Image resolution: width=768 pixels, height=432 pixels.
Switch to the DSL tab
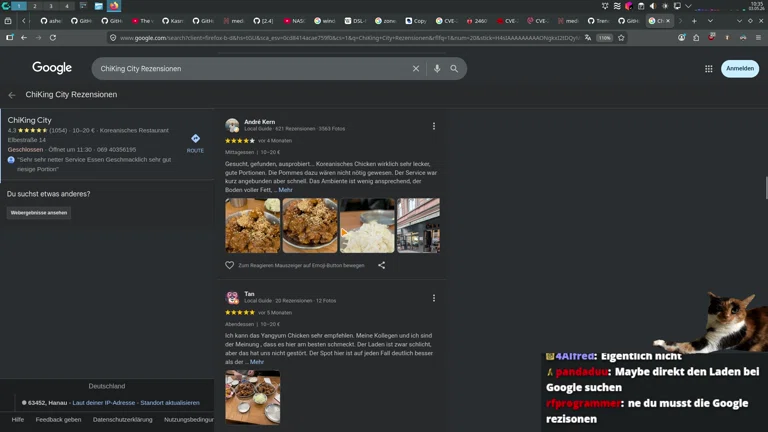point(355,21)
